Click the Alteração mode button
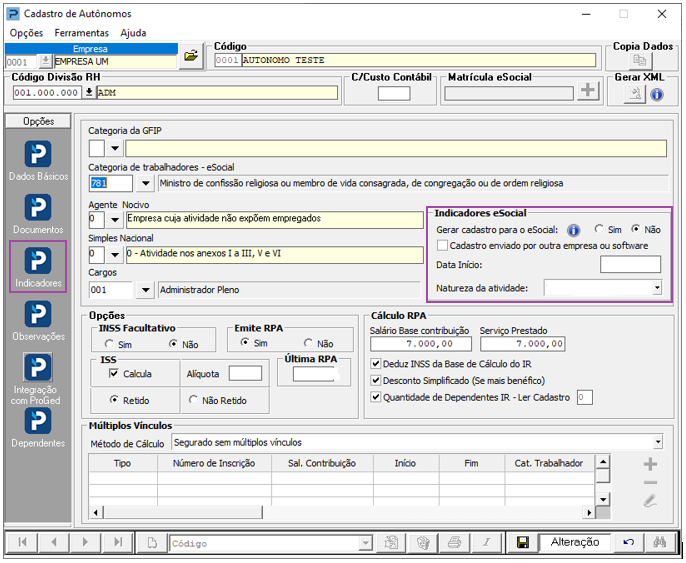The height and width of the screenshot is (563, 686). pos(574,542)
